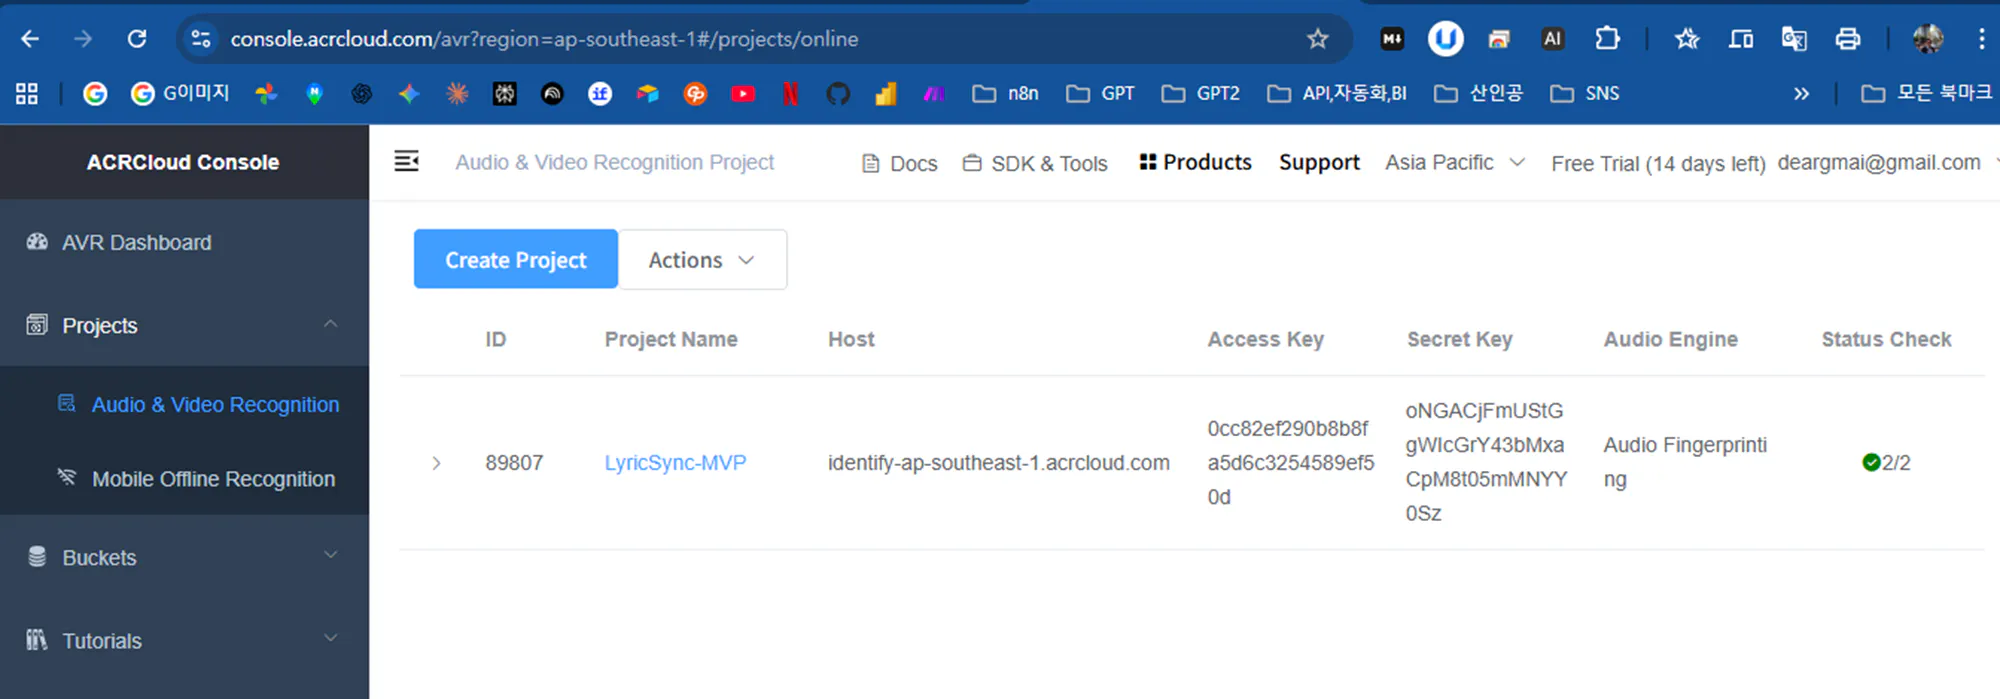Screen dimensions: 2000x699
Task: Open the printer extension icon
Action: pos(1847,39)
